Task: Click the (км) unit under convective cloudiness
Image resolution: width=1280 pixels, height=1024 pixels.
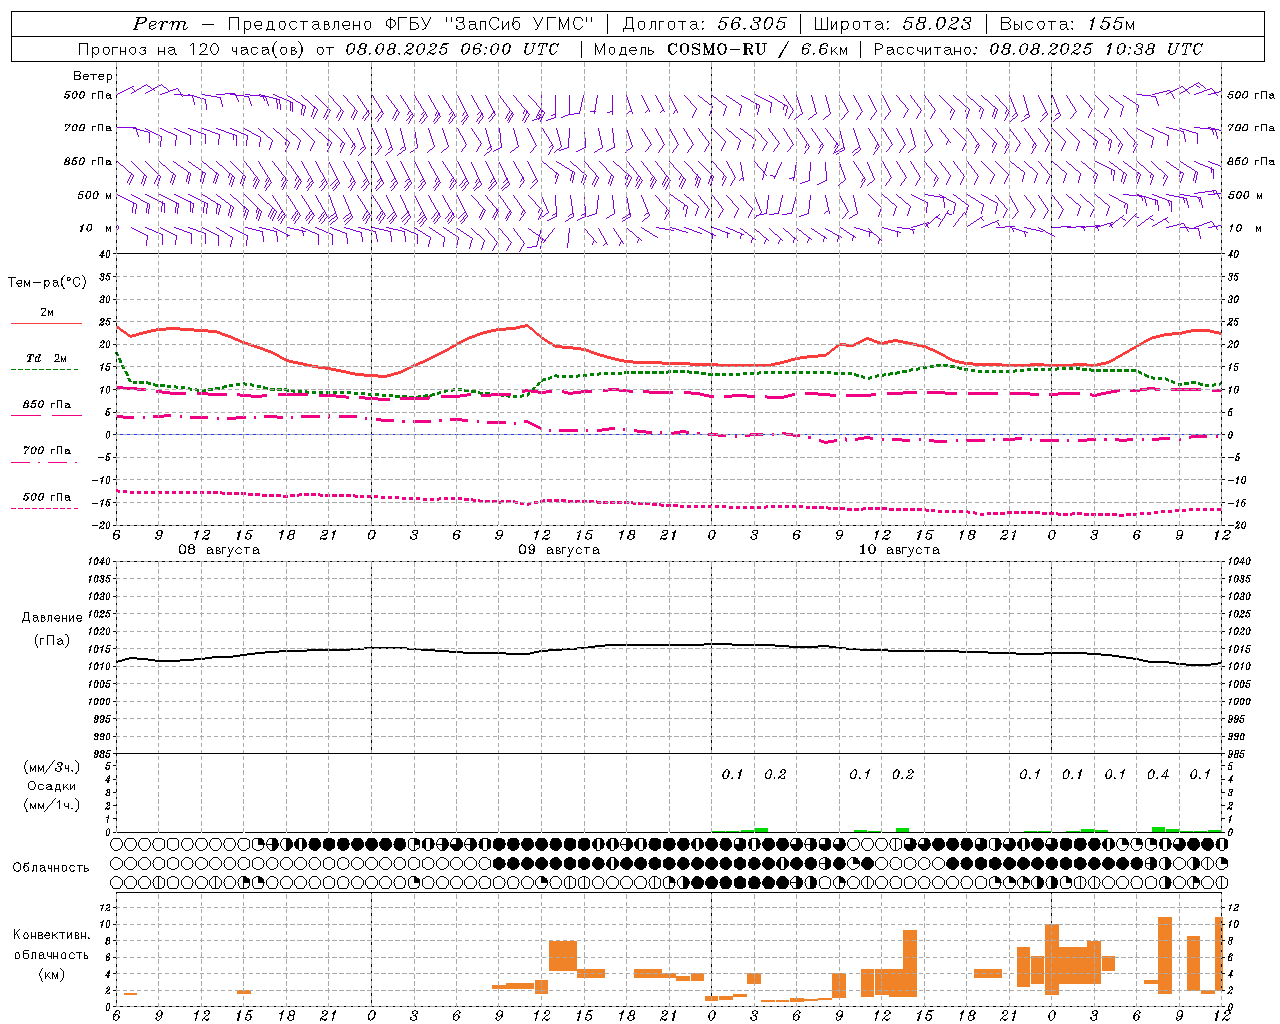Action: (52, 974)
